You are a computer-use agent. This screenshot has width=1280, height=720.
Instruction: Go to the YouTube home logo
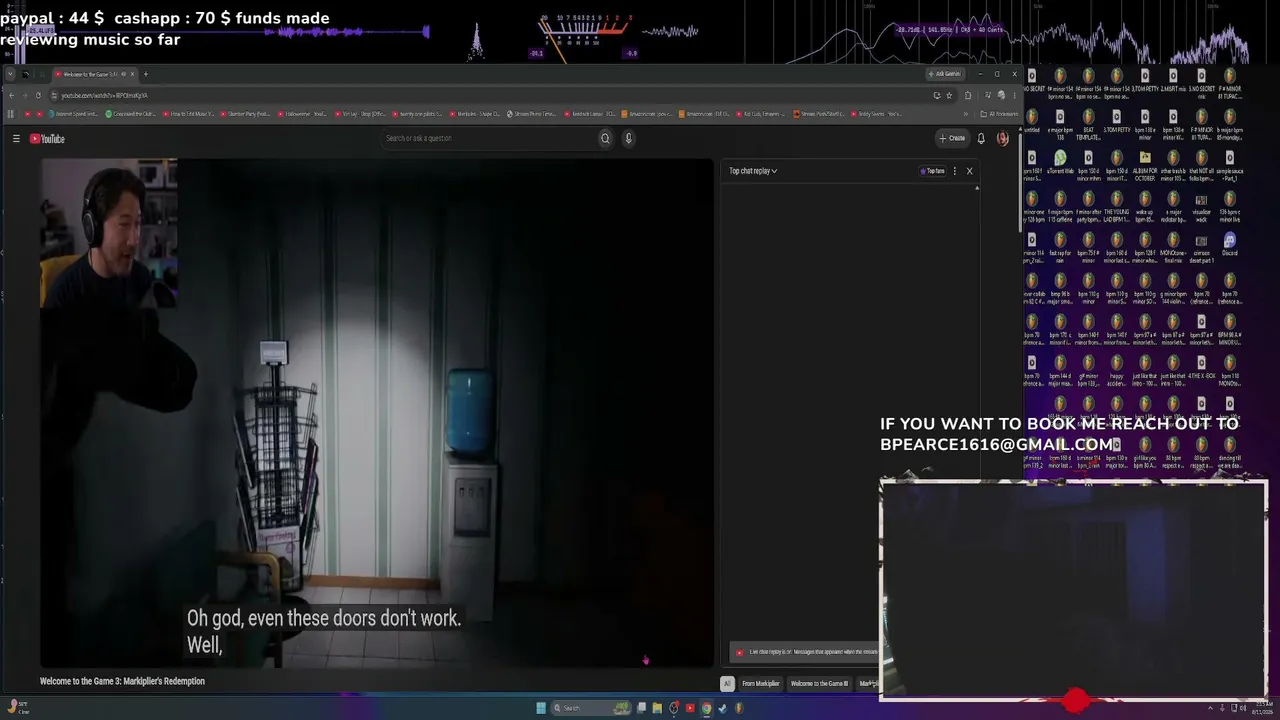[47, 139]
